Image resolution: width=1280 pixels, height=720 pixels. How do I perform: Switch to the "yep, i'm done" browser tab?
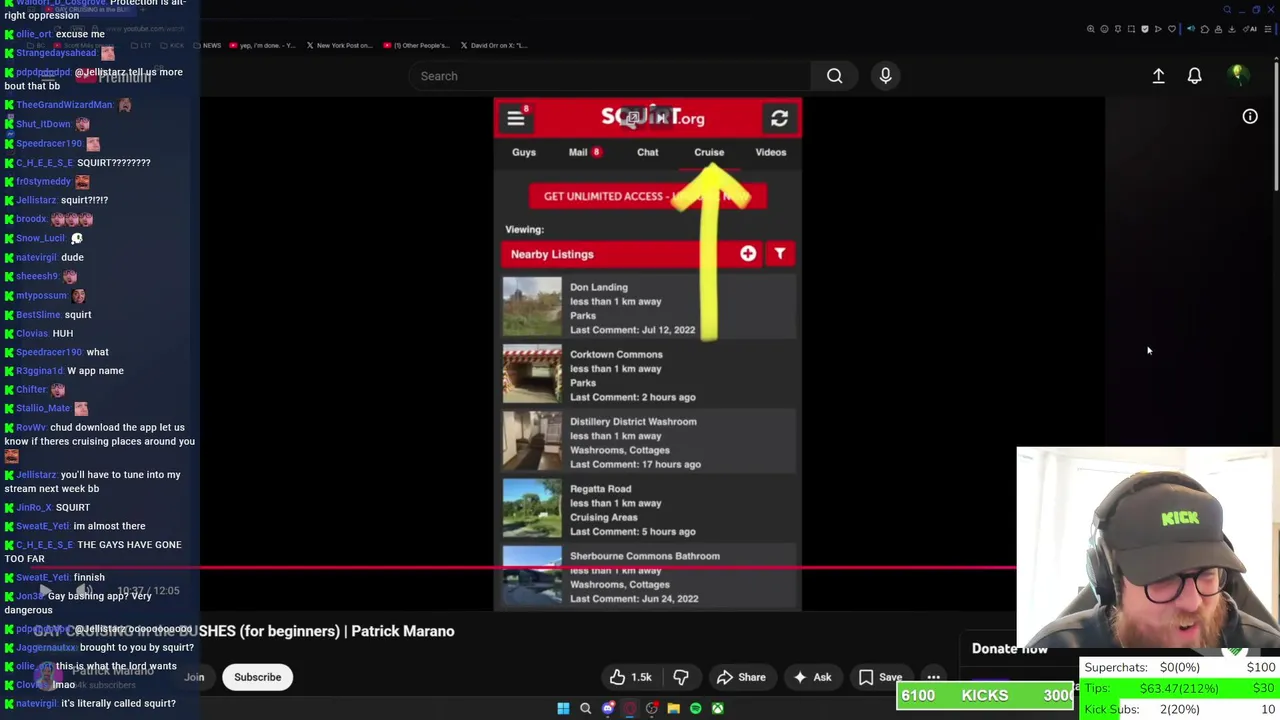(262, 45)
